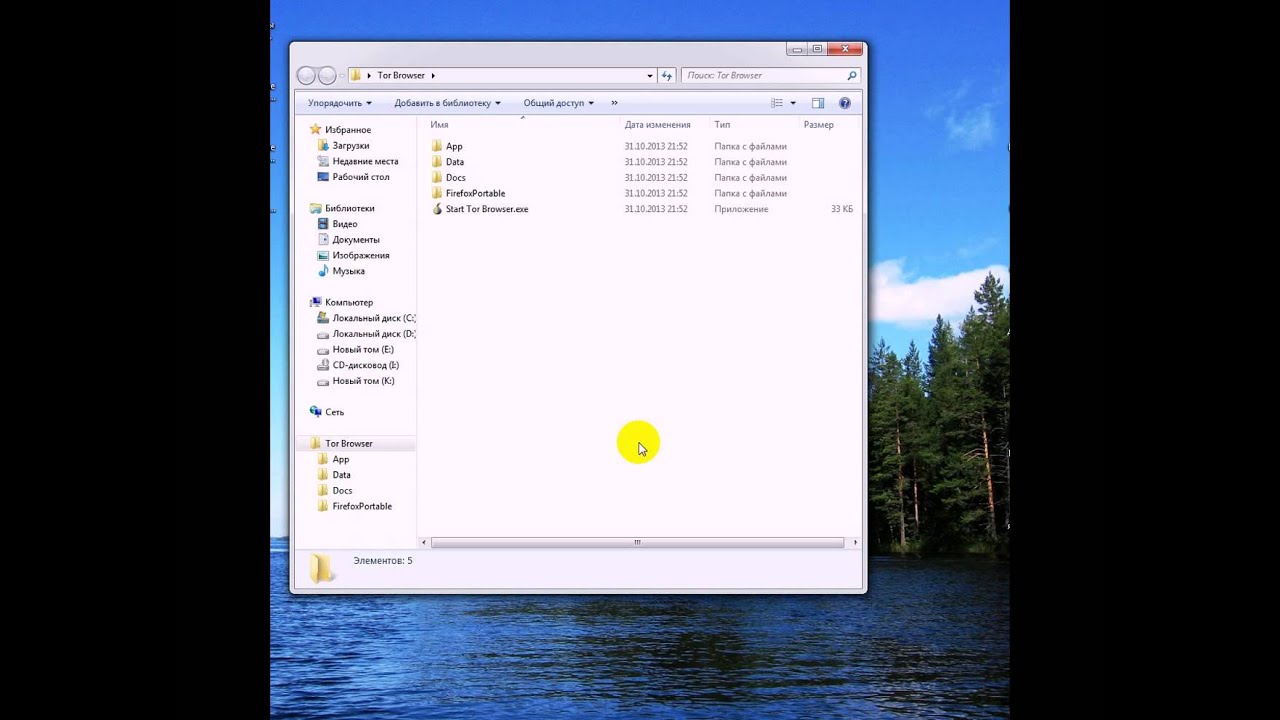Select Start Tor Browser.exe application

tap(487, 209)
